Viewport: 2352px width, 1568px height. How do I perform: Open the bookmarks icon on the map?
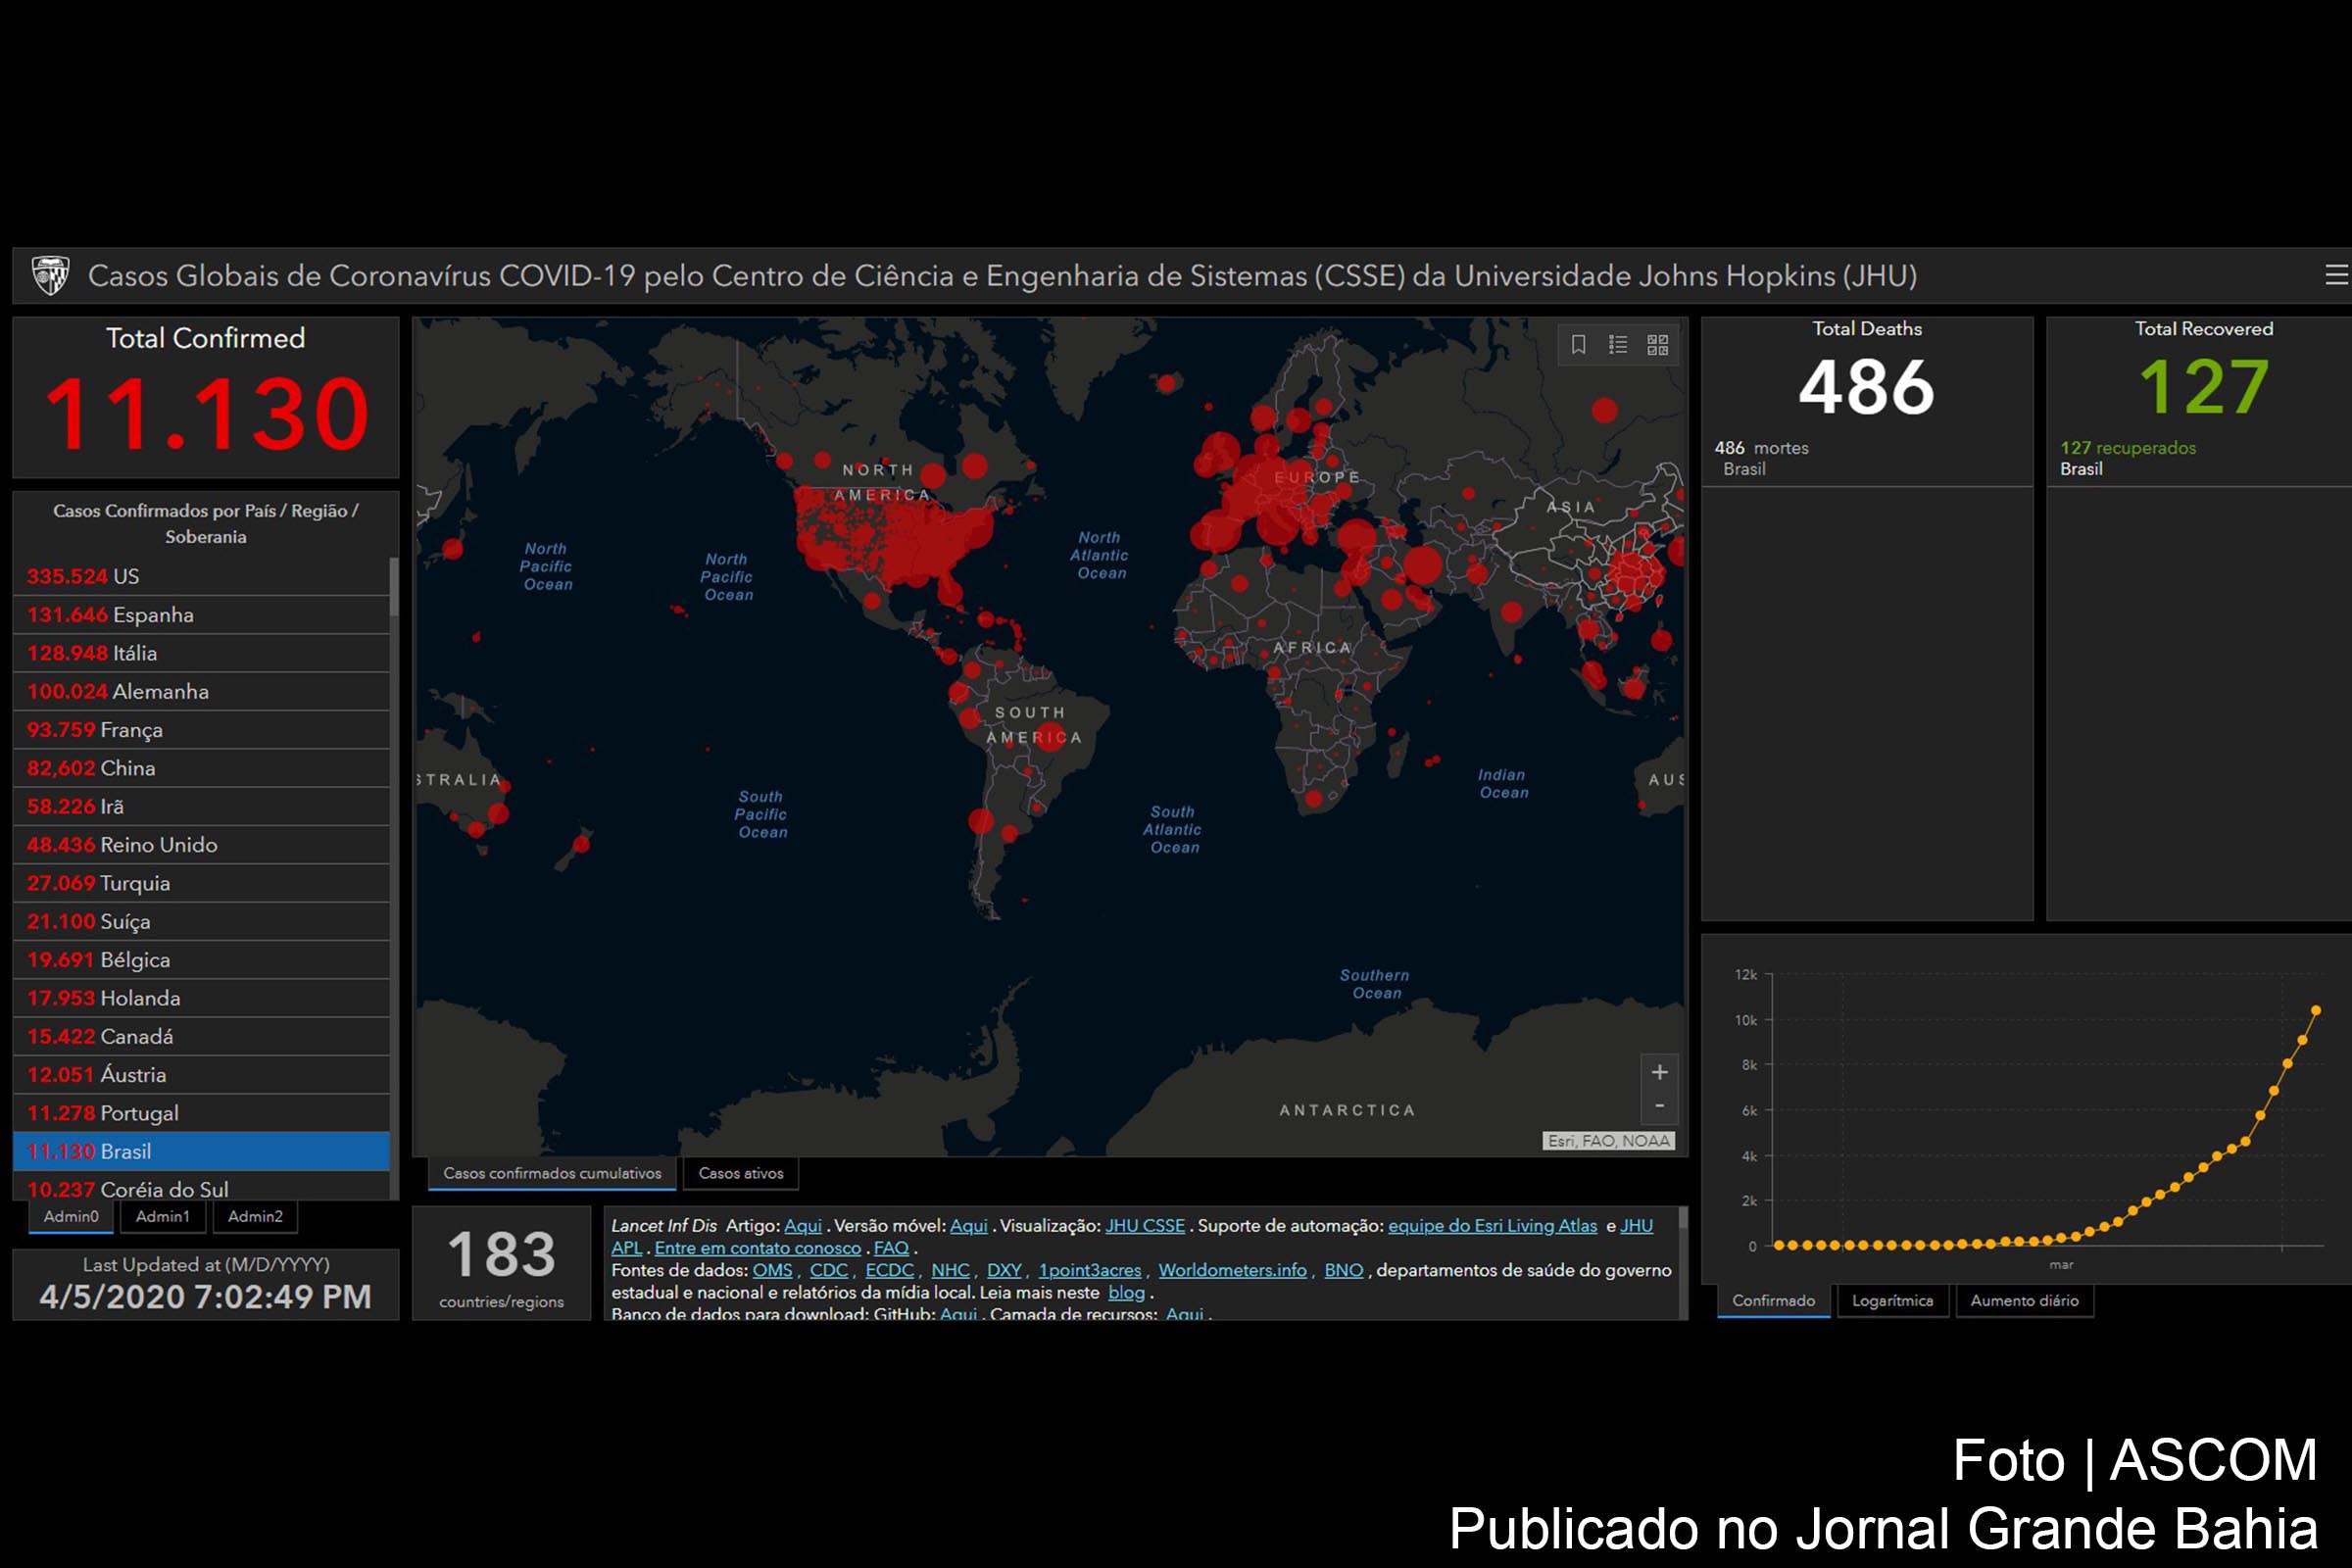tap(1578, 345)
